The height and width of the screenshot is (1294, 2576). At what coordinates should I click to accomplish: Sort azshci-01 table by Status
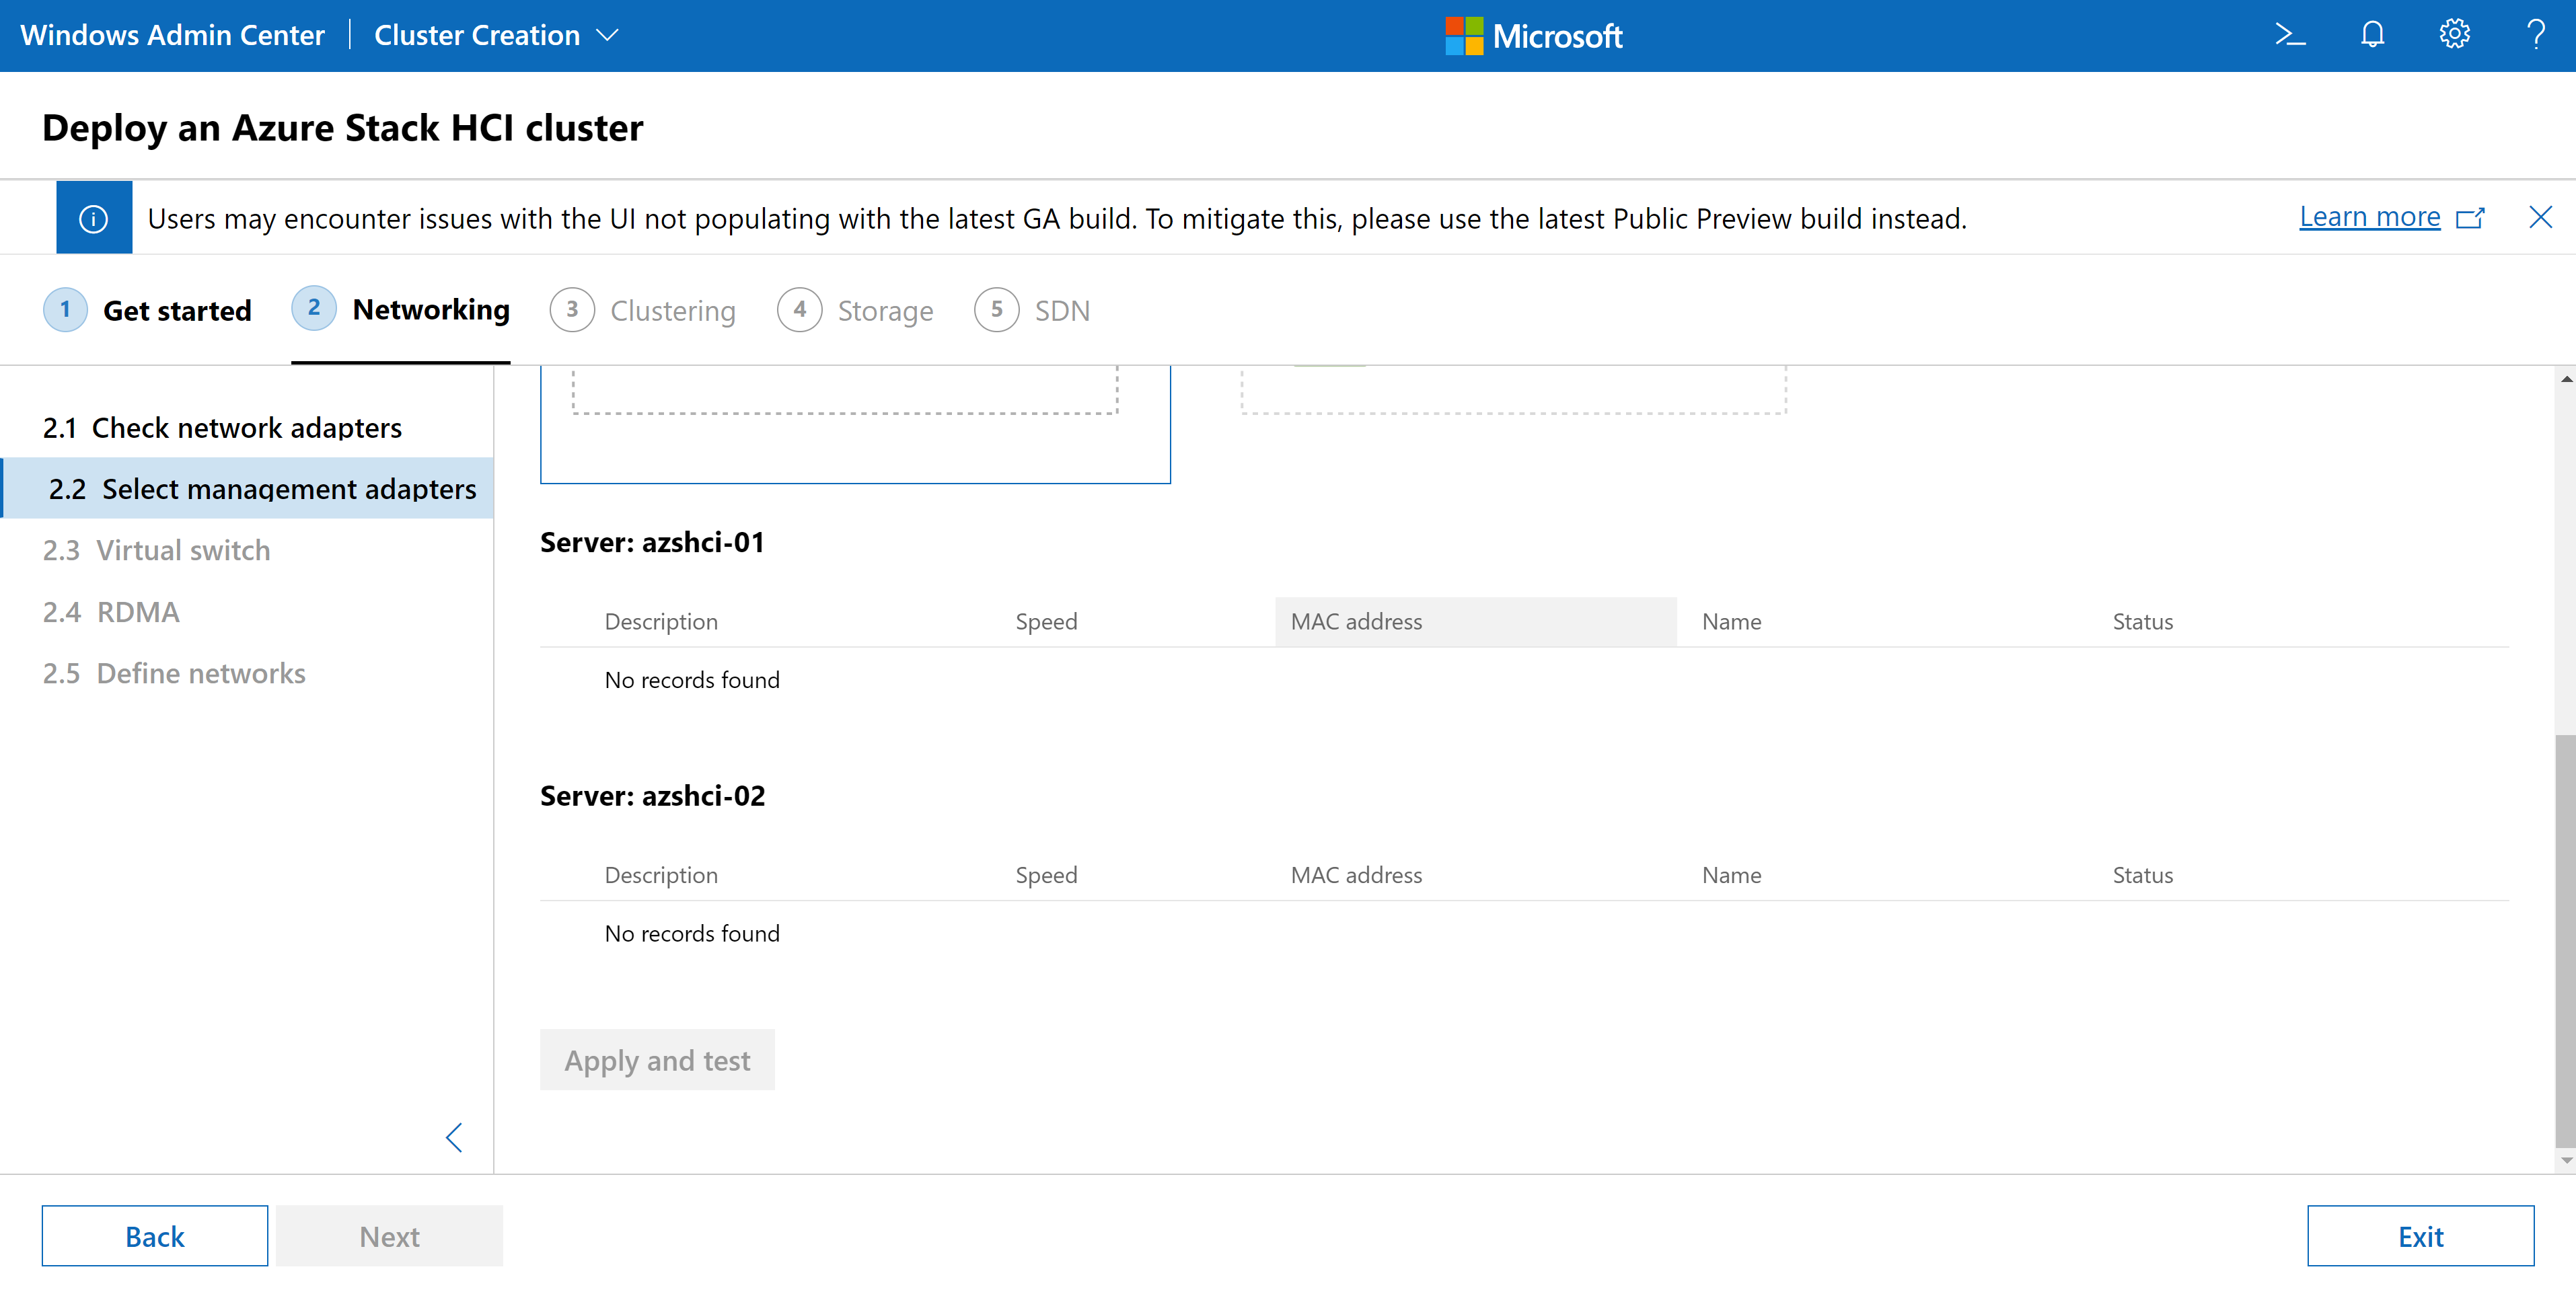(x=2142, y=621)
